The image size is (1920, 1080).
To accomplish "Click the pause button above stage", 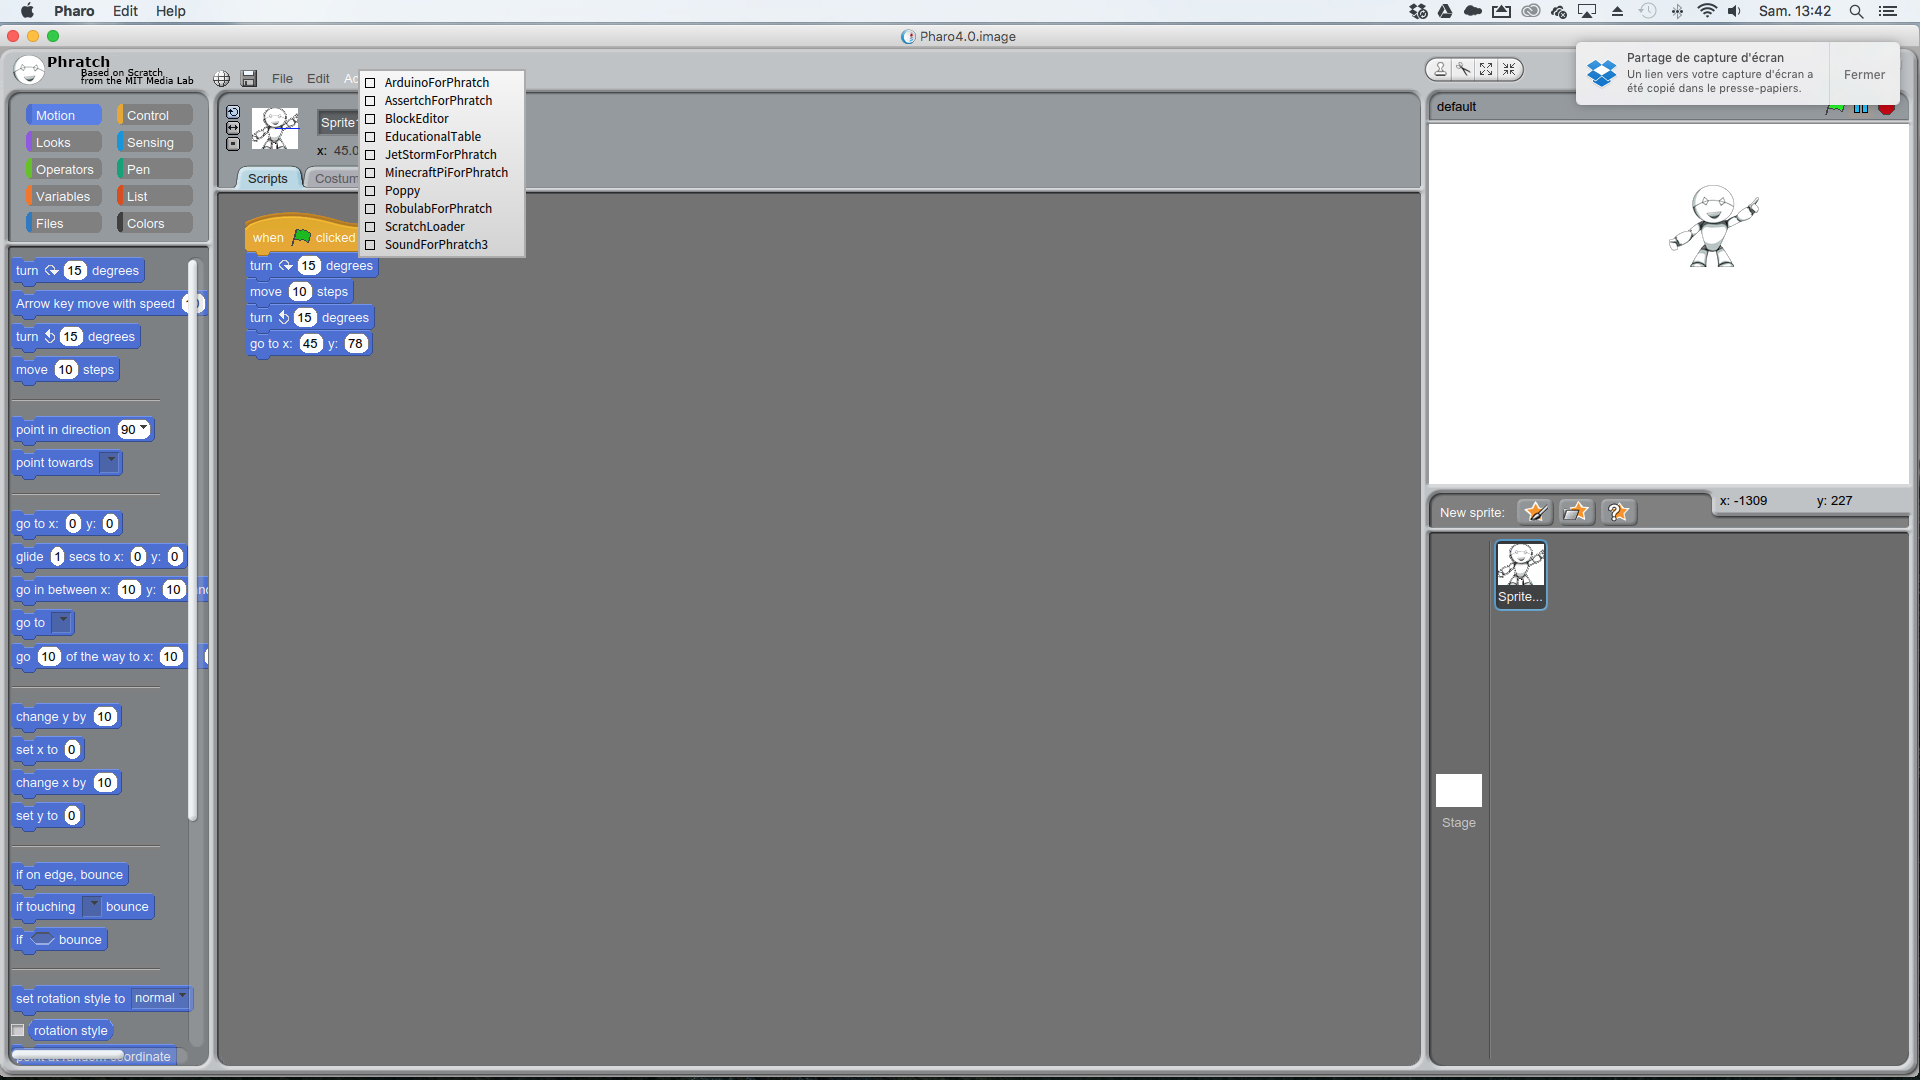I will [x=1861, y=108].
